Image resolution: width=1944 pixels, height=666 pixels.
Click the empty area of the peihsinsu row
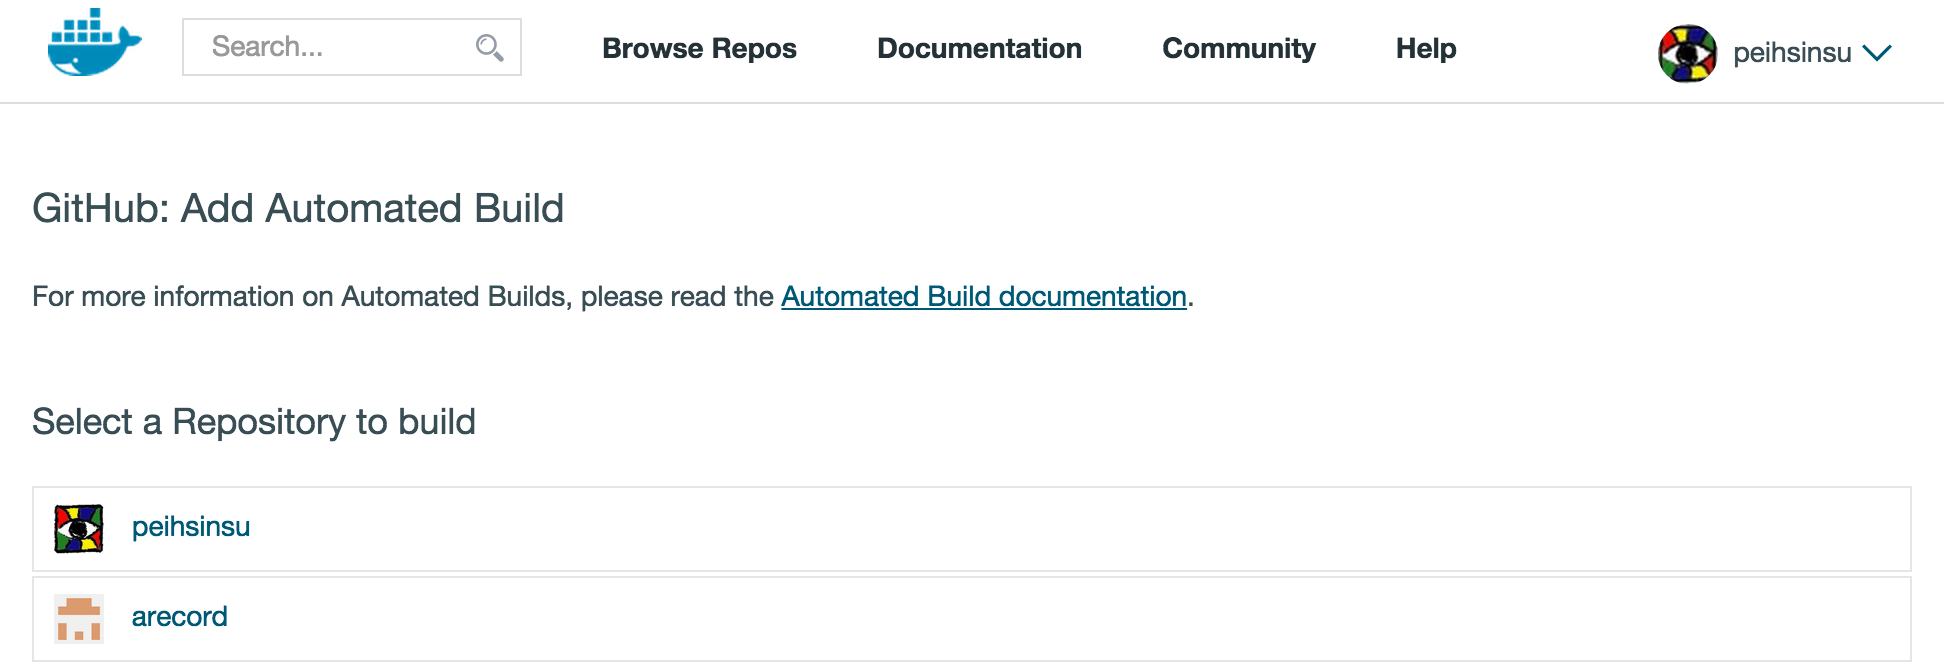(1100, 529)
